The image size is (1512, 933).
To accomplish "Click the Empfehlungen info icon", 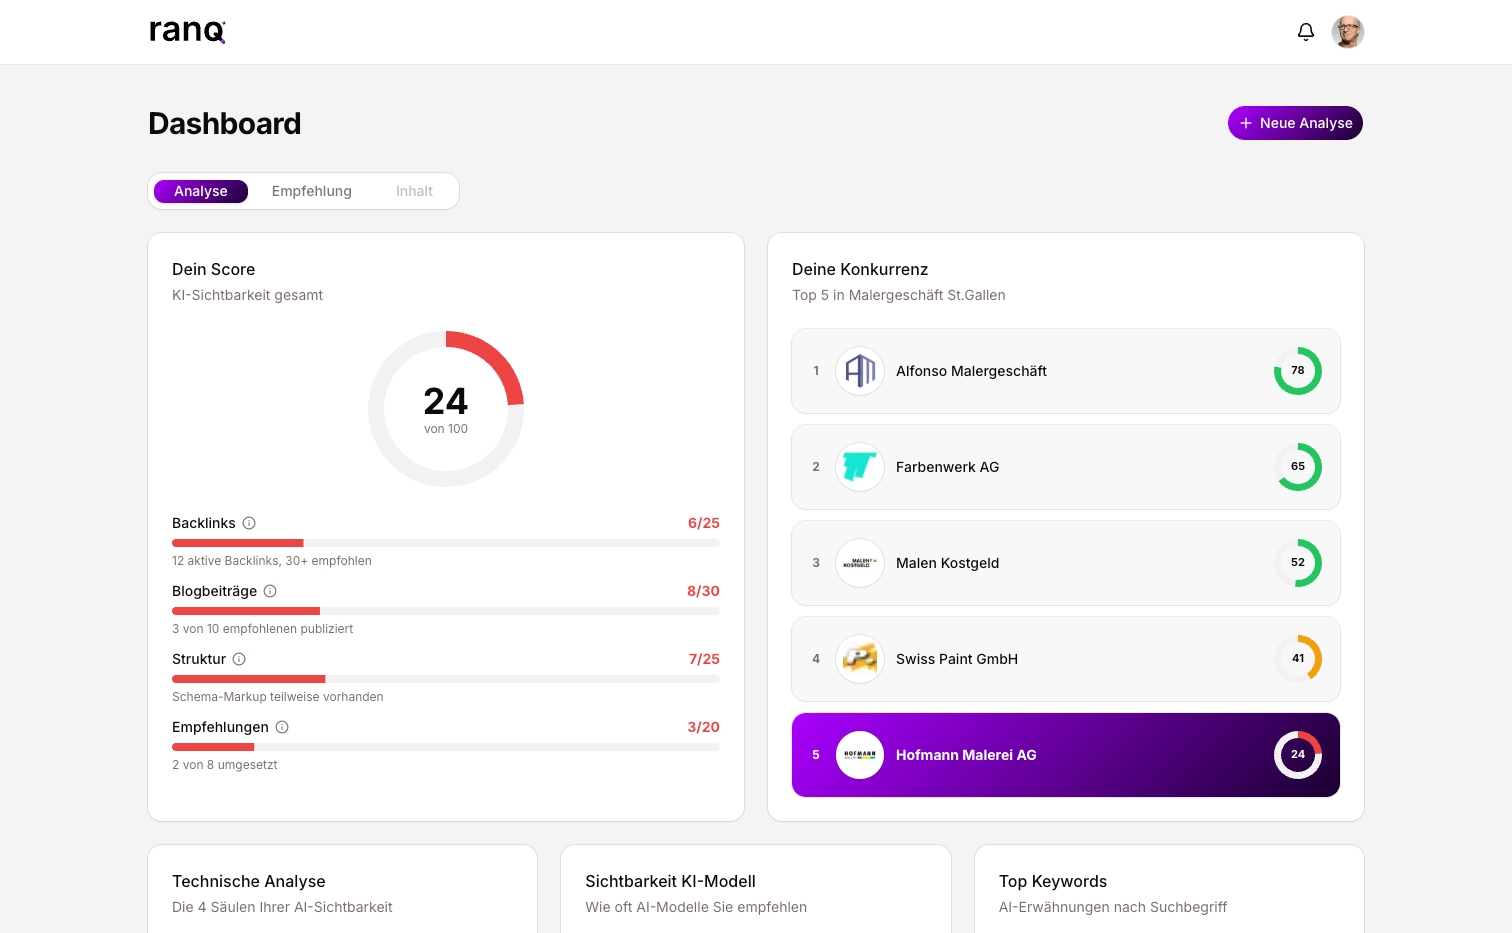I will [282, 727].
